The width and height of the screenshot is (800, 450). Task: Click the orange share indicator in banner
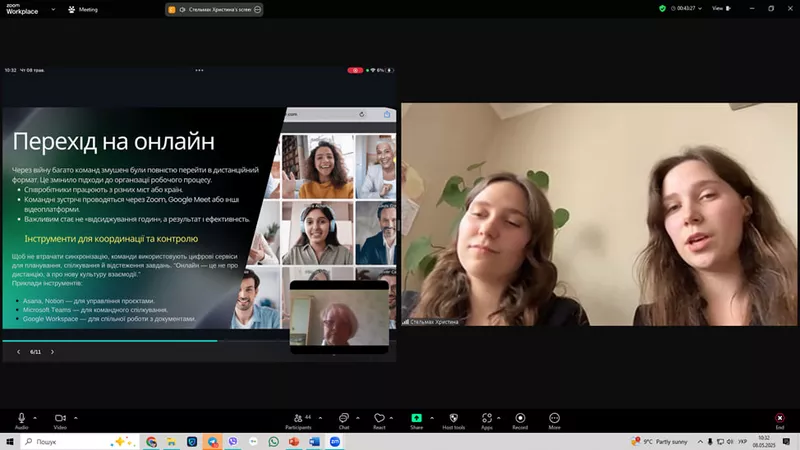[172, 9]
